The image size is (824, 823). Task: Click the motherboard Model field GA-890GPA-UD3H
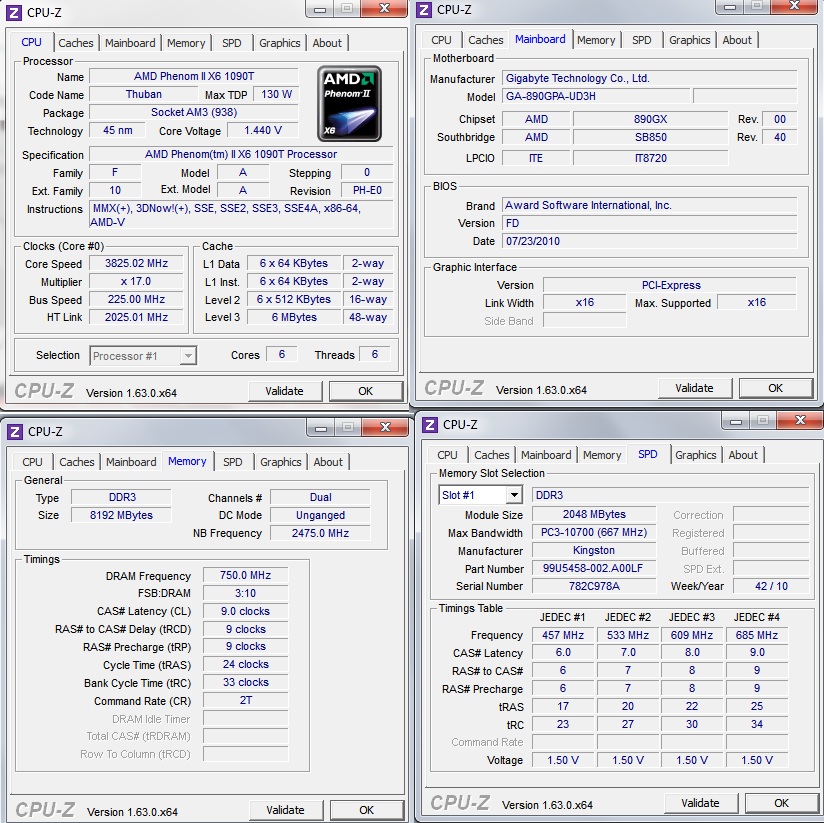coord(596,96)
